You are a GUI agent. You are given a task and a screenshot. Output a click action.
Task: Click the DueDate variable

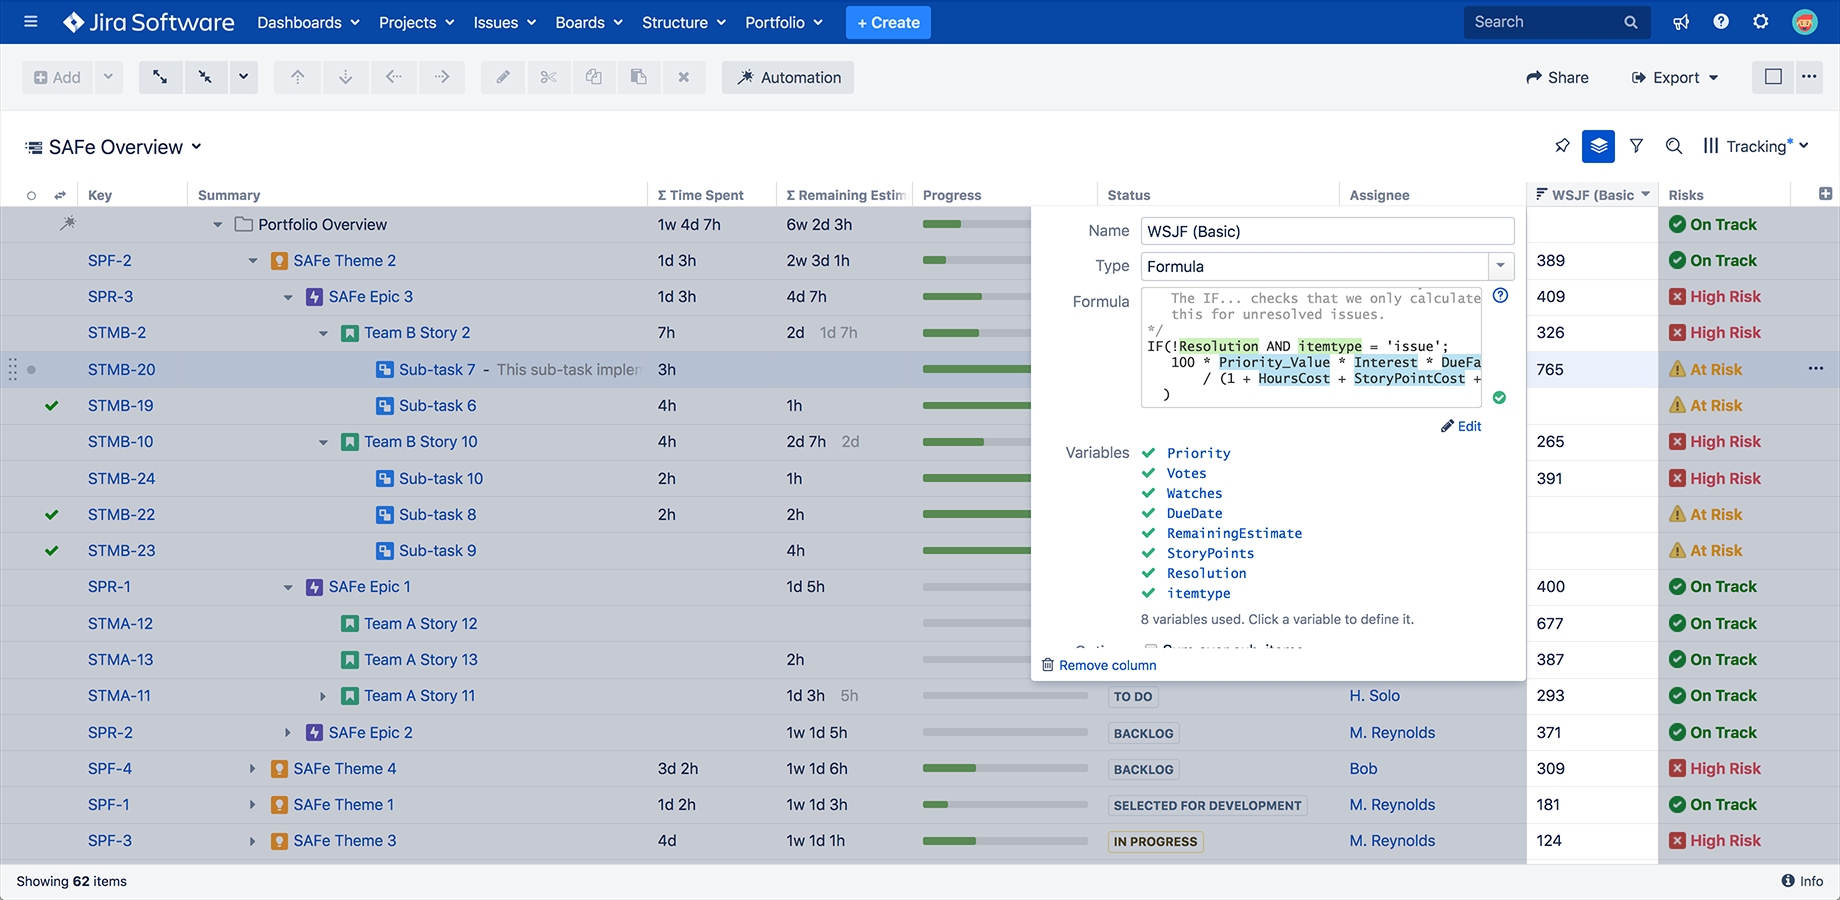click(x=1194, y=513)
